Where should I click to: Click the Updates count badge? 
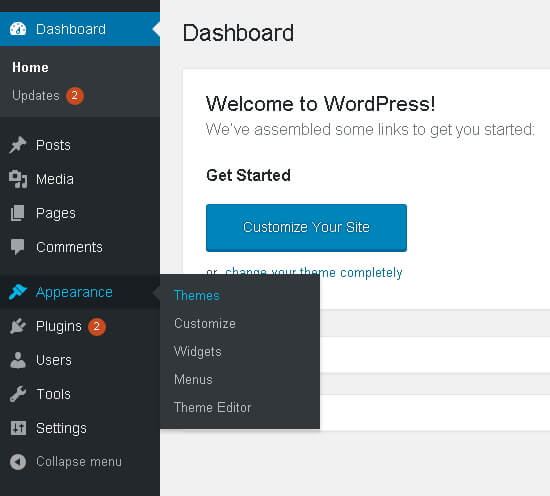tap(75, 95)
